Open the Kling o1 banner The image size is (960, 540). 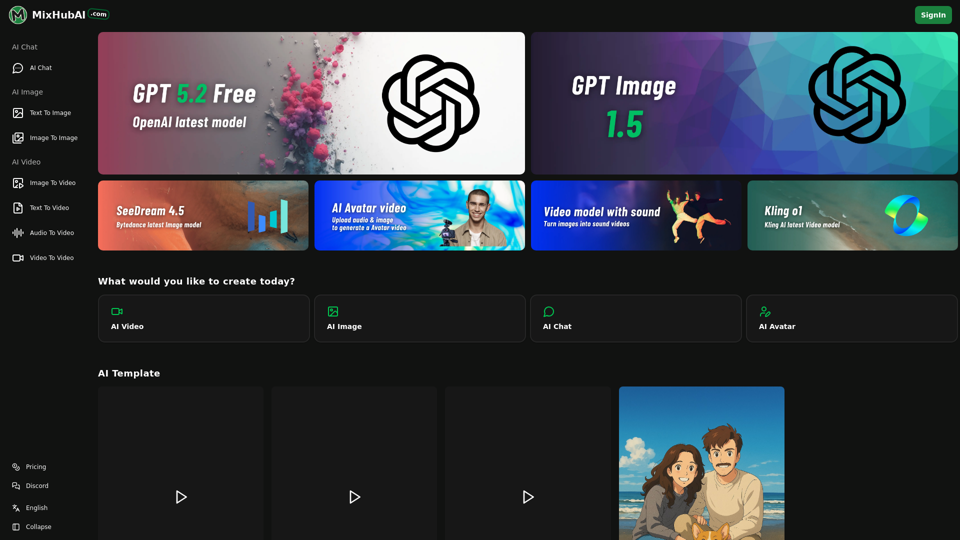852,215
